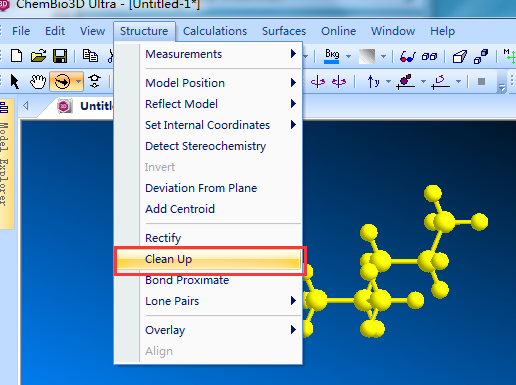Choose the hand Translate tool

[x=38, y=81]
